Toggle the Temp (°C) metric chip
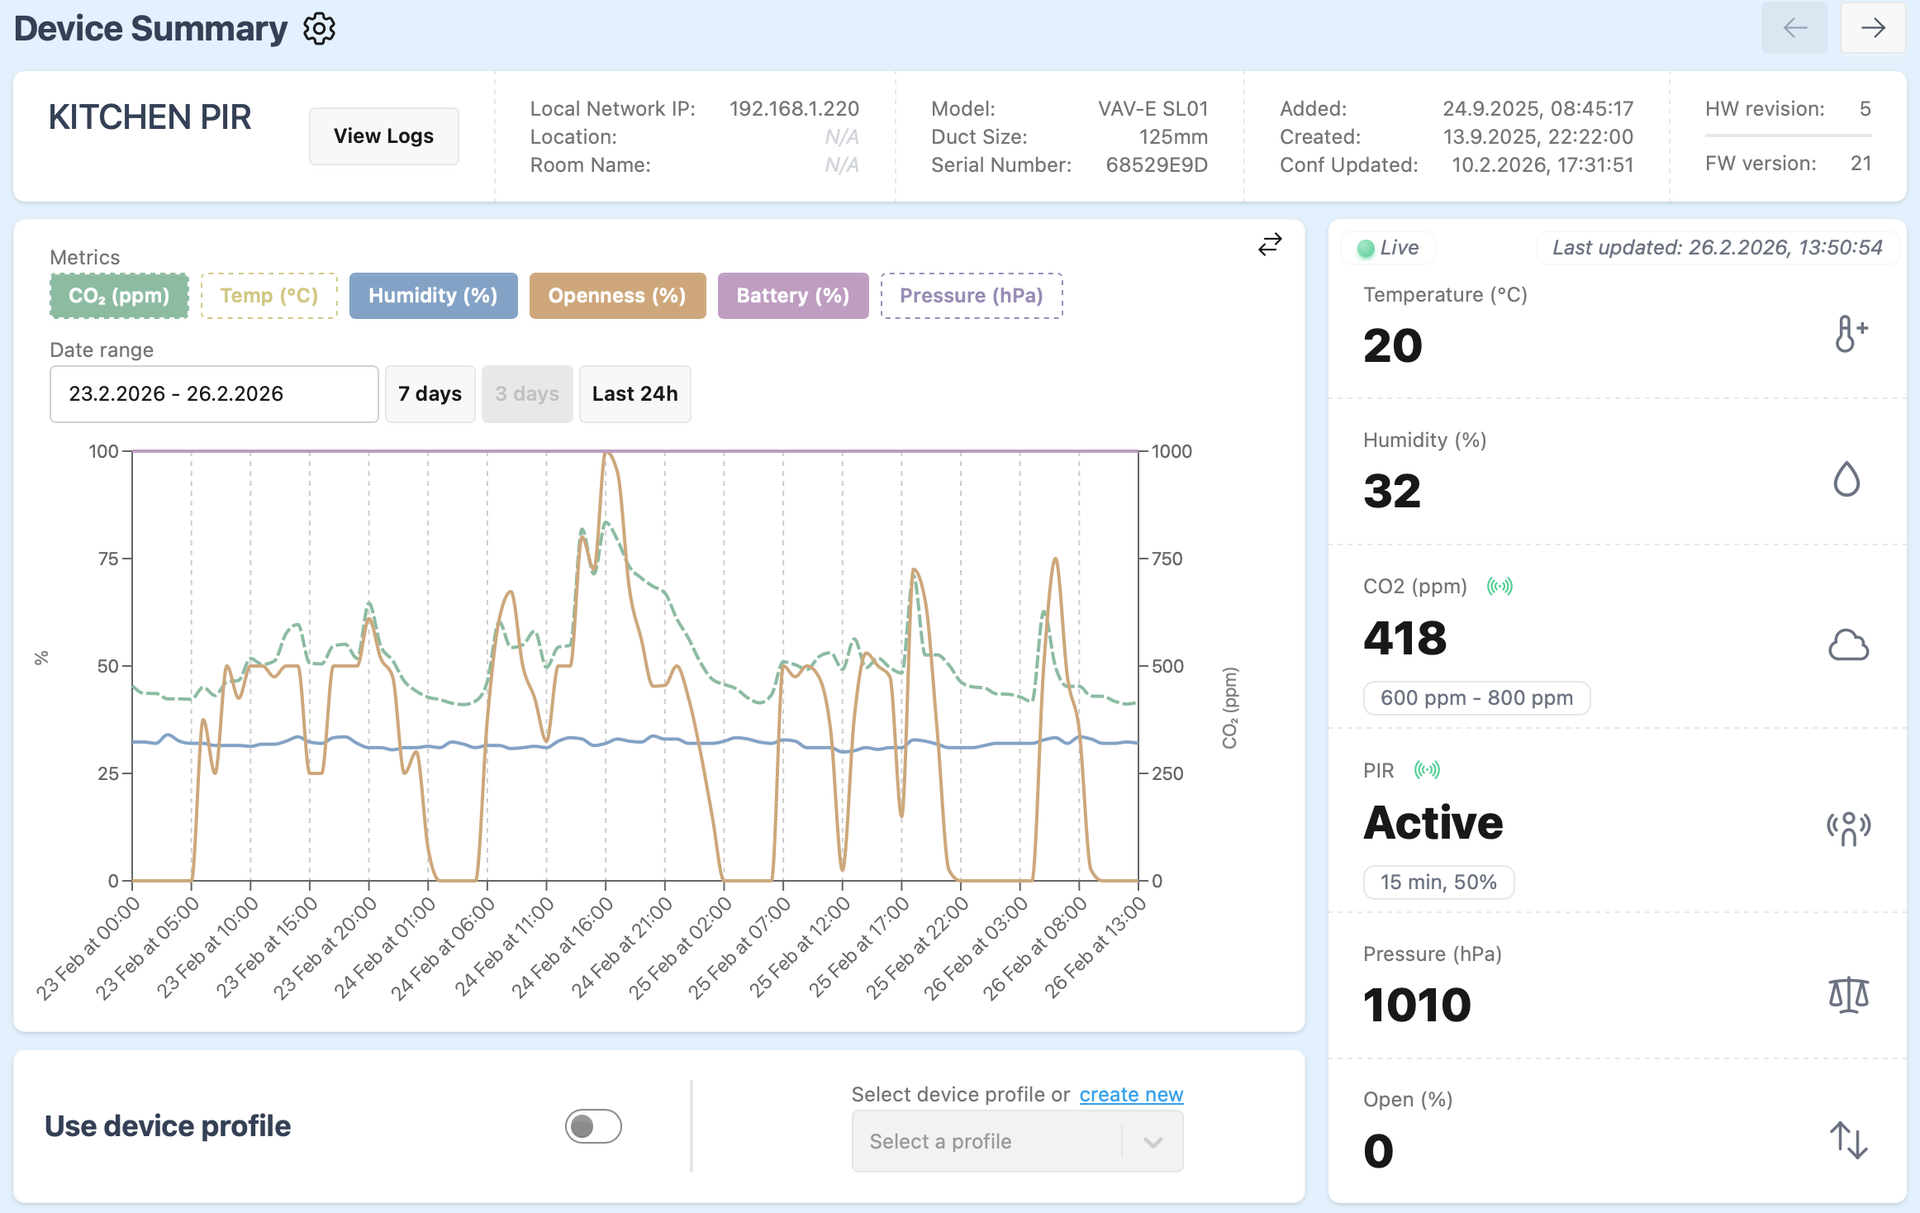Screen dimensions: 1920x1213 click(269, 296)
